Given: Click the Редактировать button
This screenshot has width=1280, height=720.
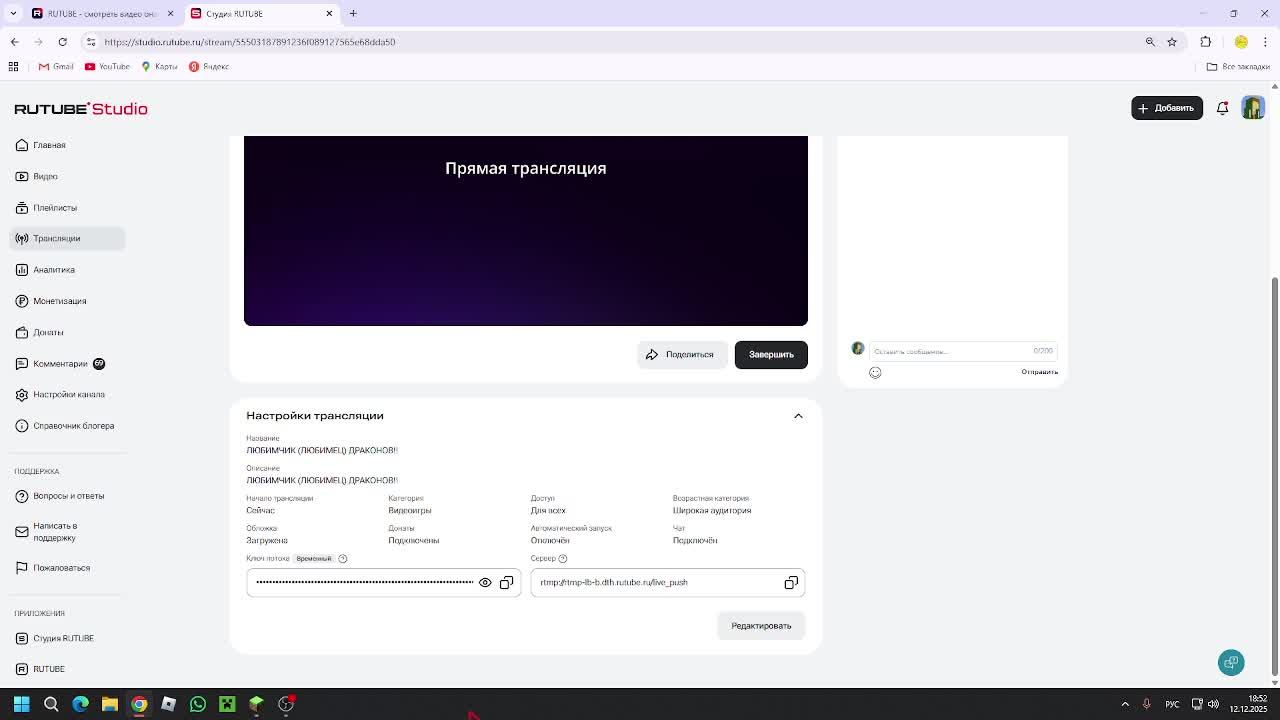Looking at the screenshot, I should (x=761, y=626).
